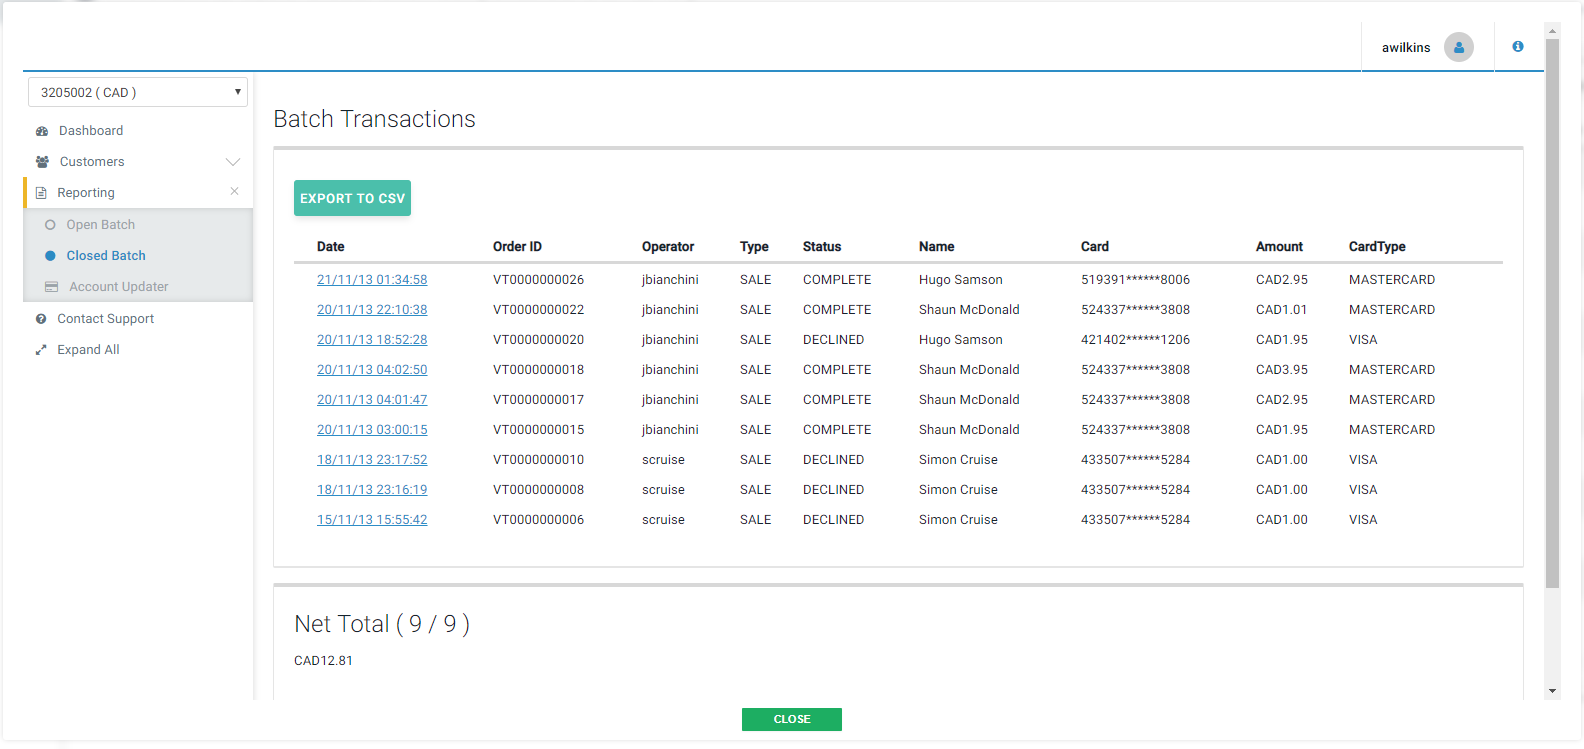Collapse the Reporting section with X
Screen dimensions: 1584x749
(x=234, y=192)
